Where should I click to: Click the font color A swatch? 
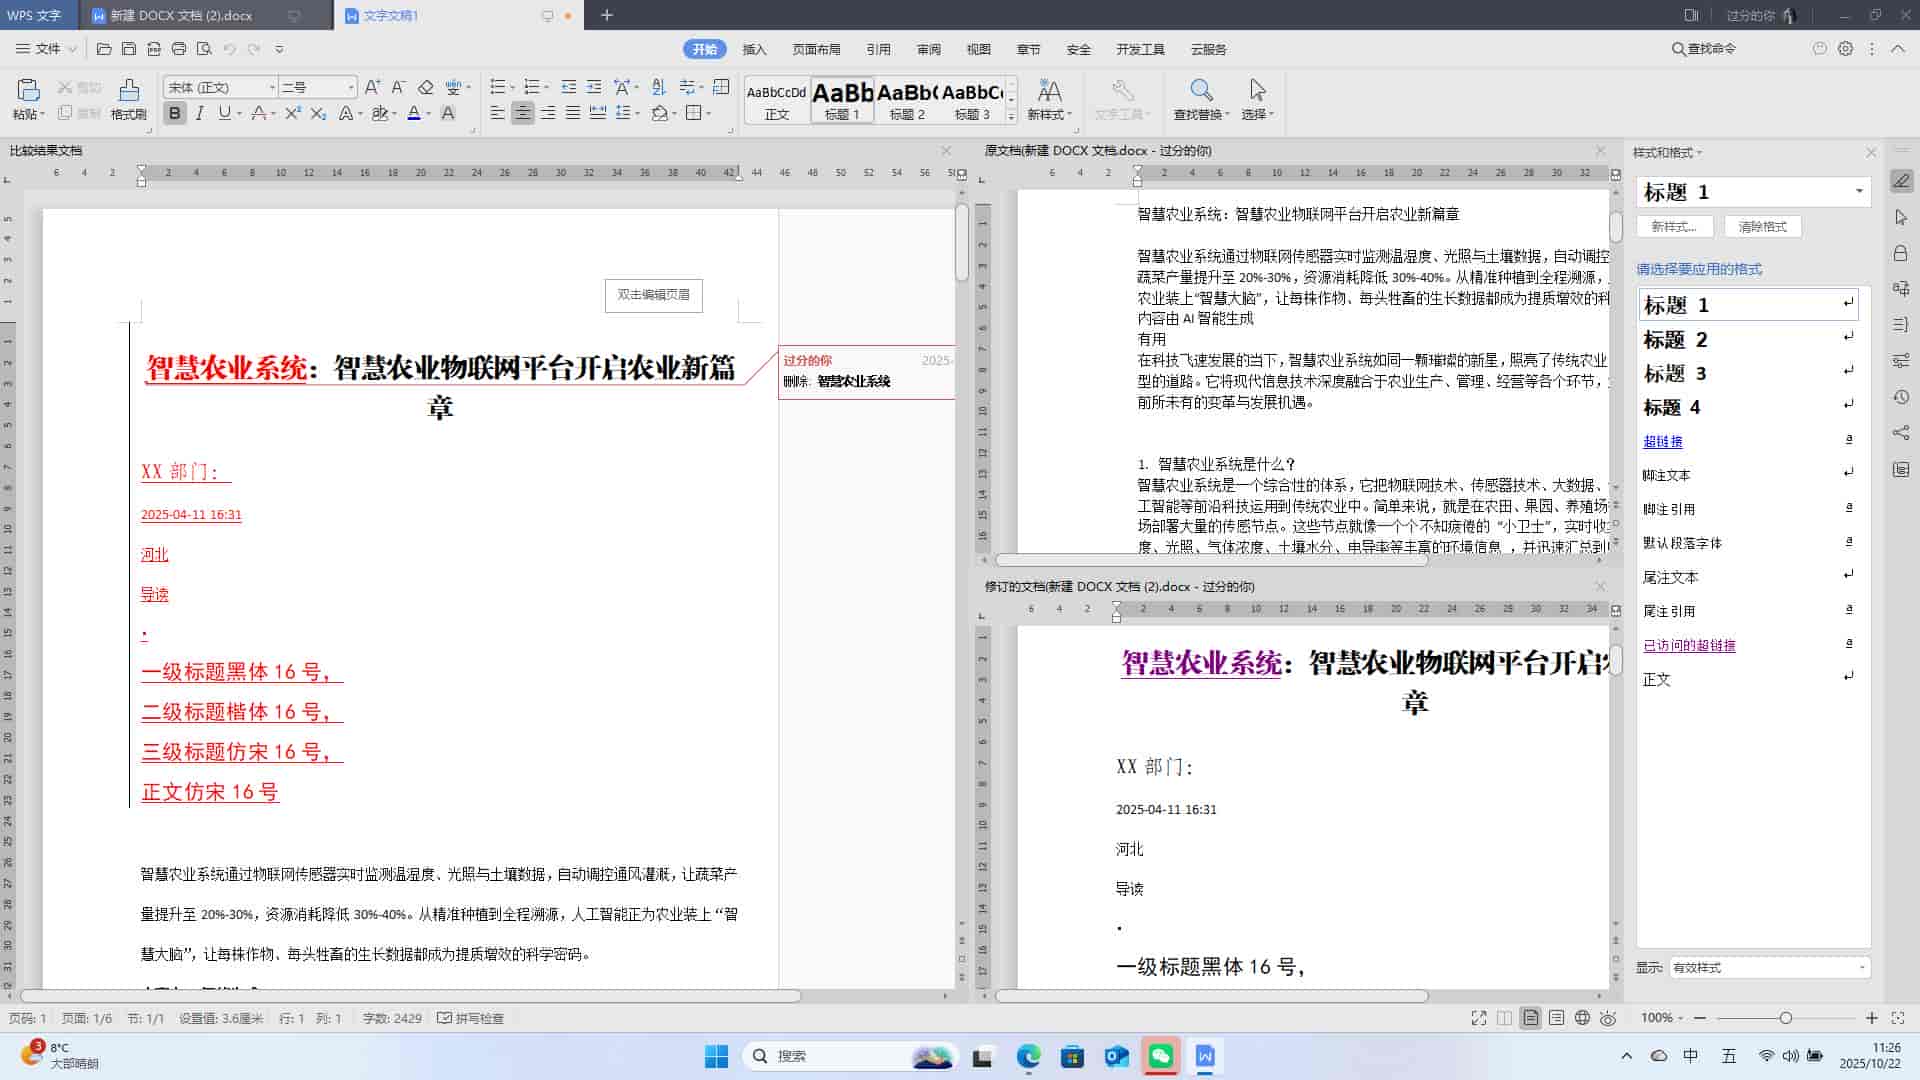[x=414, y=114]
